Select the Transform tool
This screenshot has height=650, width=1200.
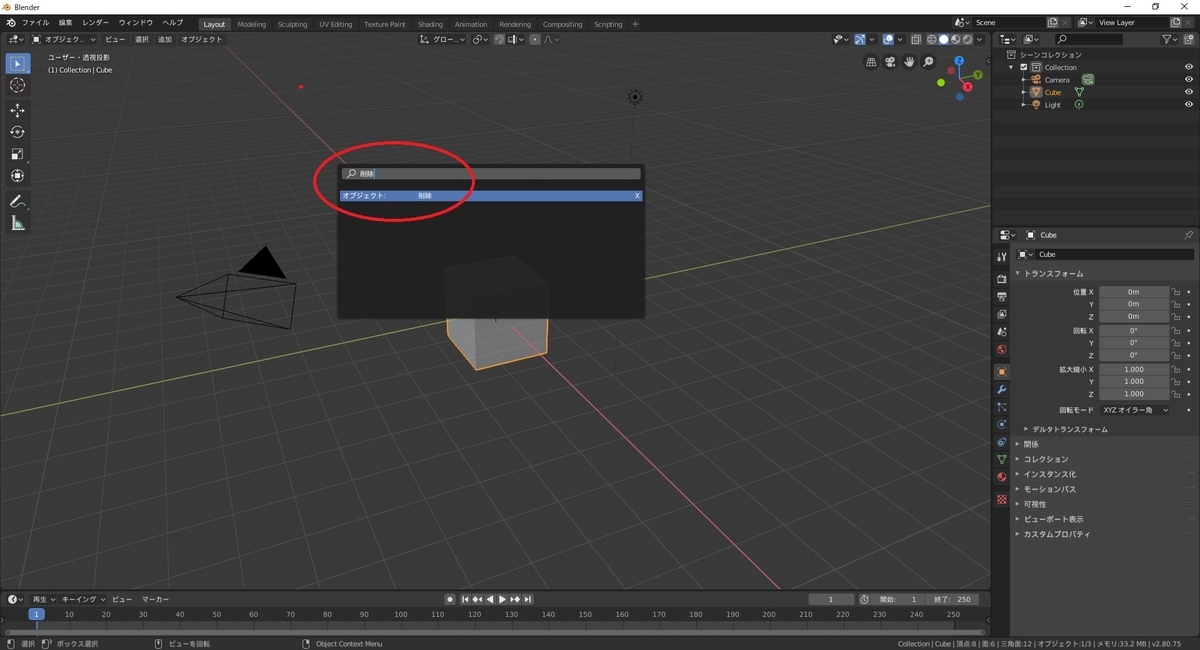[17, 176]
